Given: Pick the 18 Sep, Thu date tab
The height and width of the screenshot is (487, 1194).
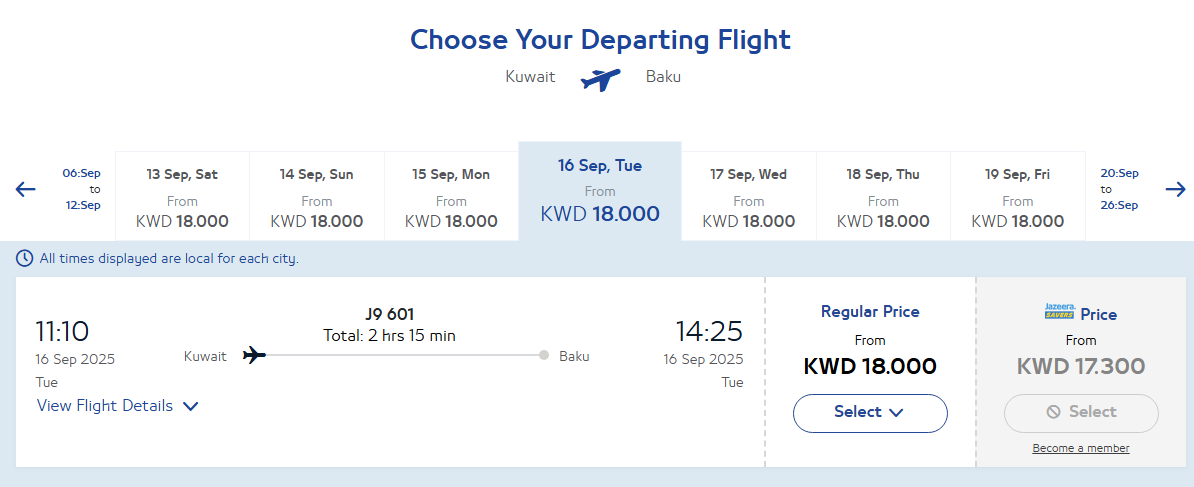Looking at the screenshot, I should [883, 197].
